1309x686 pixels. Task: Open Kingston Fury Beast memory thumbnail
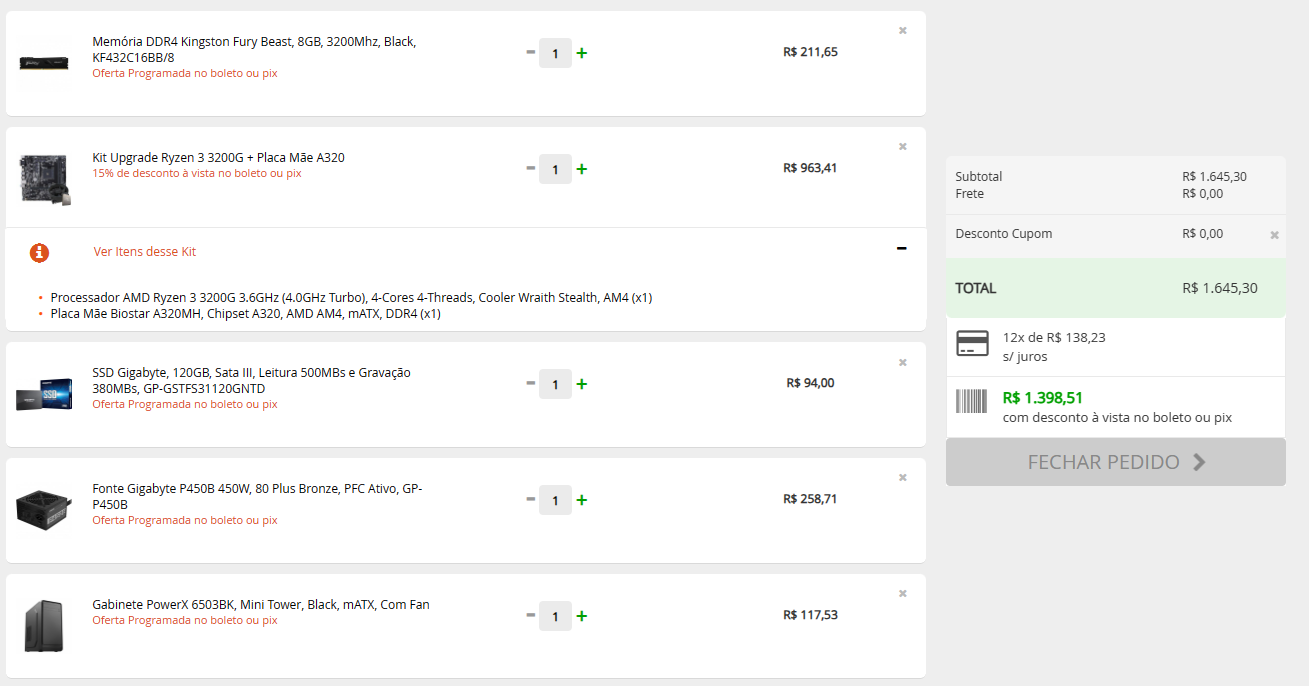[43, 62]
